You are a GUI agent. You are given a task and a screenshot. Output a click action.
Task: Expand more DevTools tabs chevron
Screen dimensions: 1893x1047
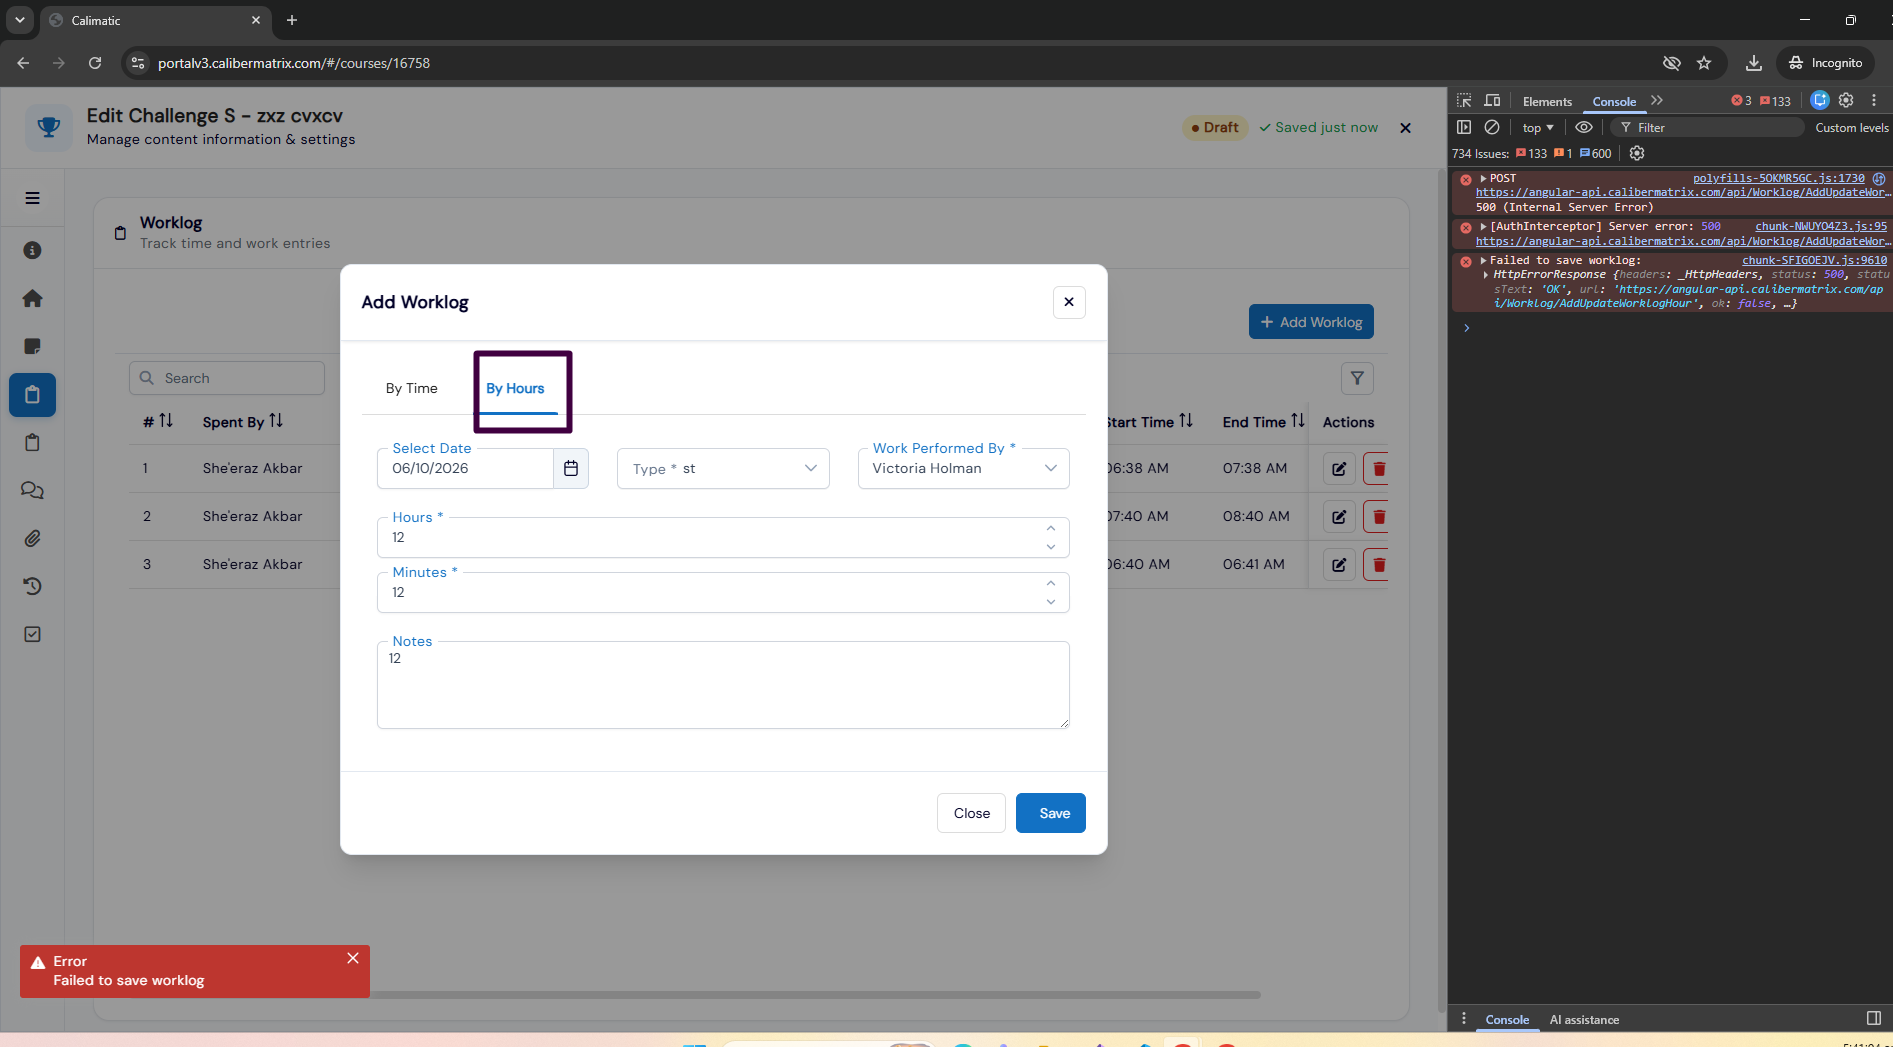coord(1657,101)
